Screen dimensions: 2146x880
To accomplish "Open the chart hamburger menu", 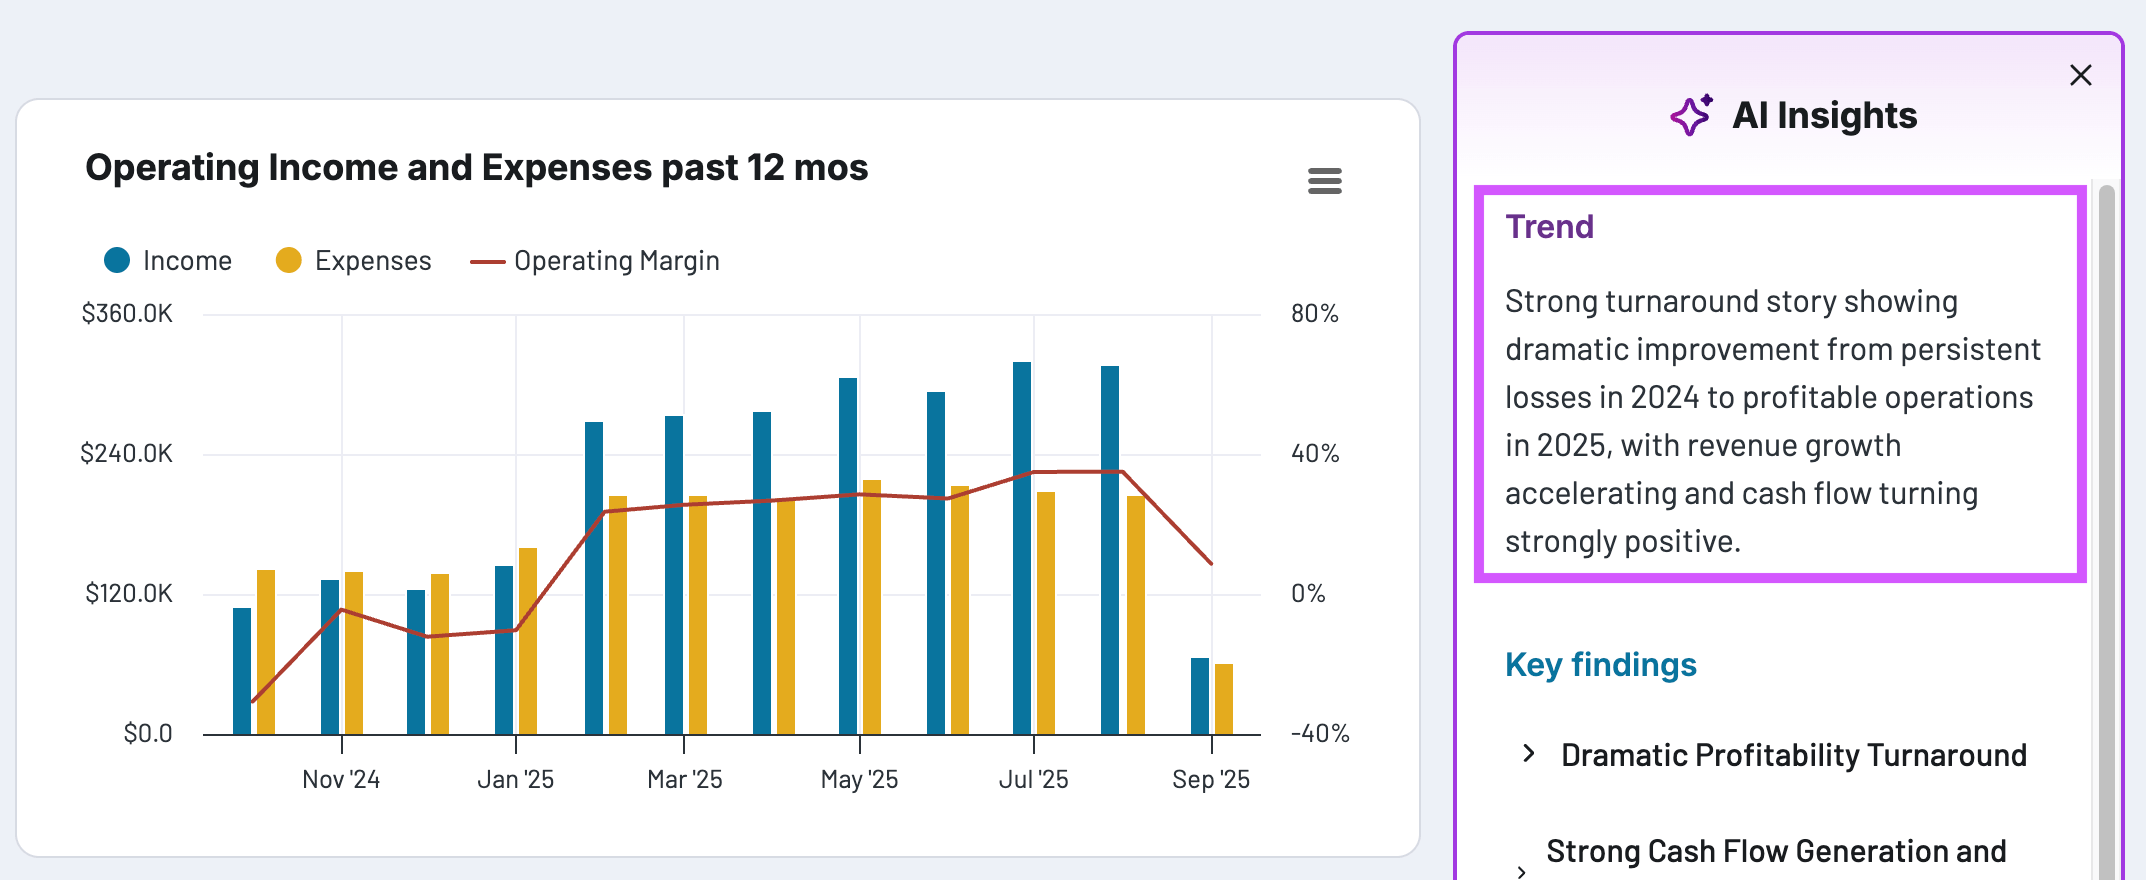I will click(x=1324, y=181).
